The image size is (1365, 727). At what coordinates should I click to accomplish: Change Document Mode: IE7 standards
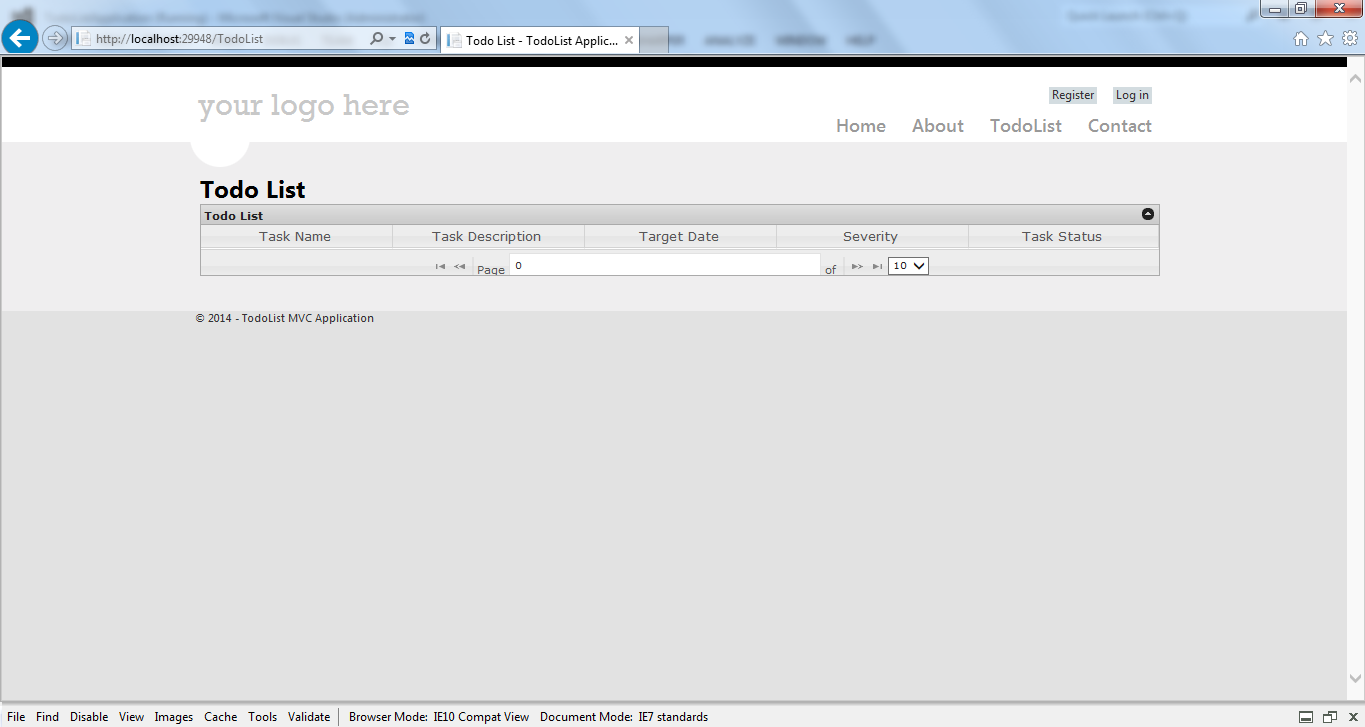[x=624, y=717]
